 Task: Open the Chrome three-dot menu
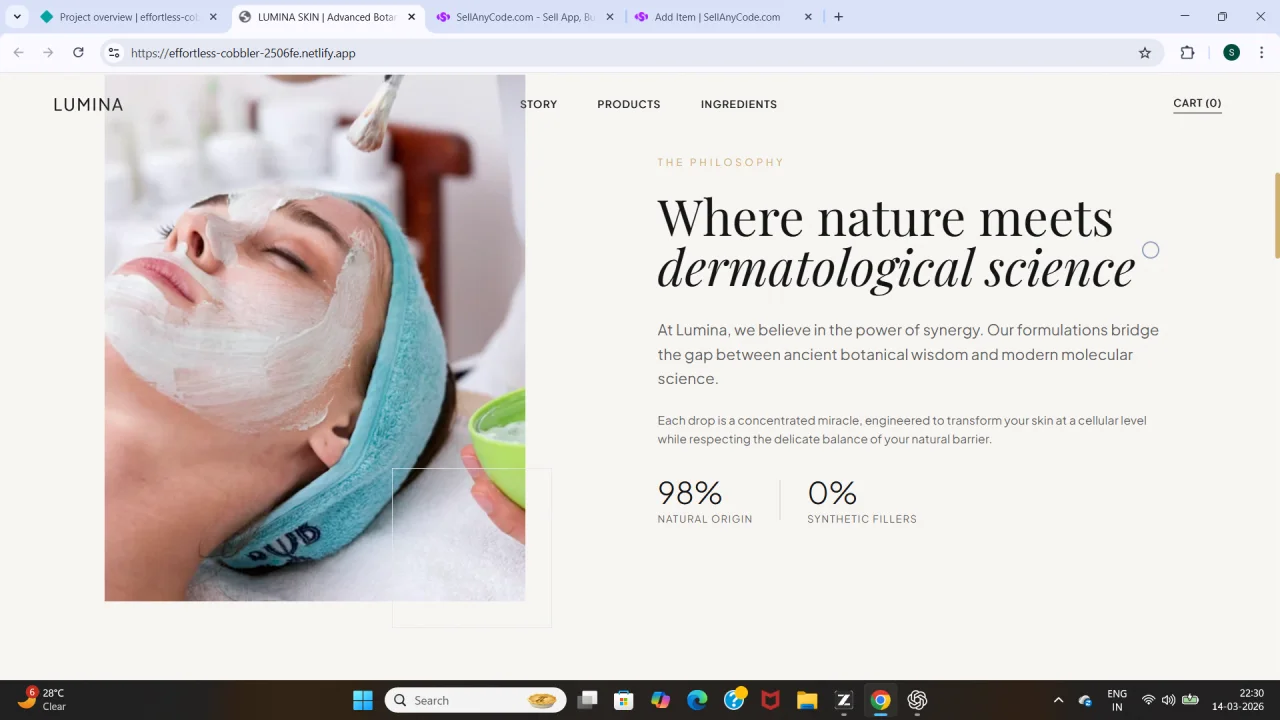click(1262, 53)
